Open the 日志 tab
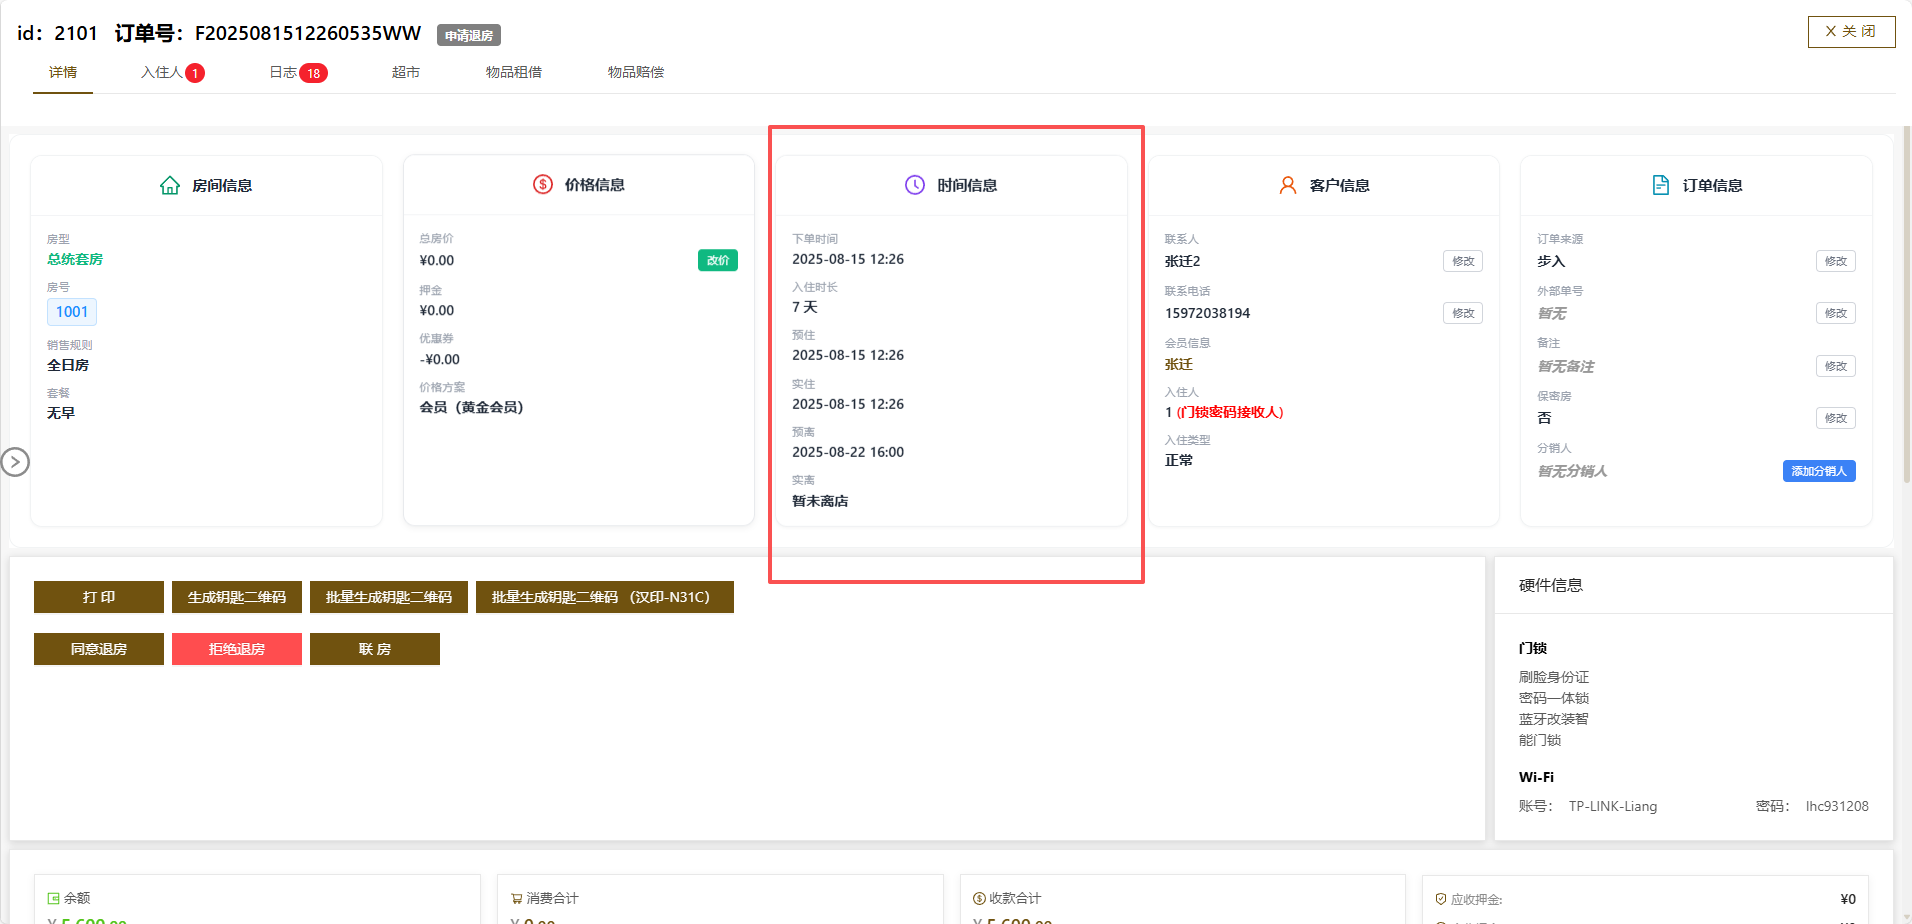 [x=284, y=72]
